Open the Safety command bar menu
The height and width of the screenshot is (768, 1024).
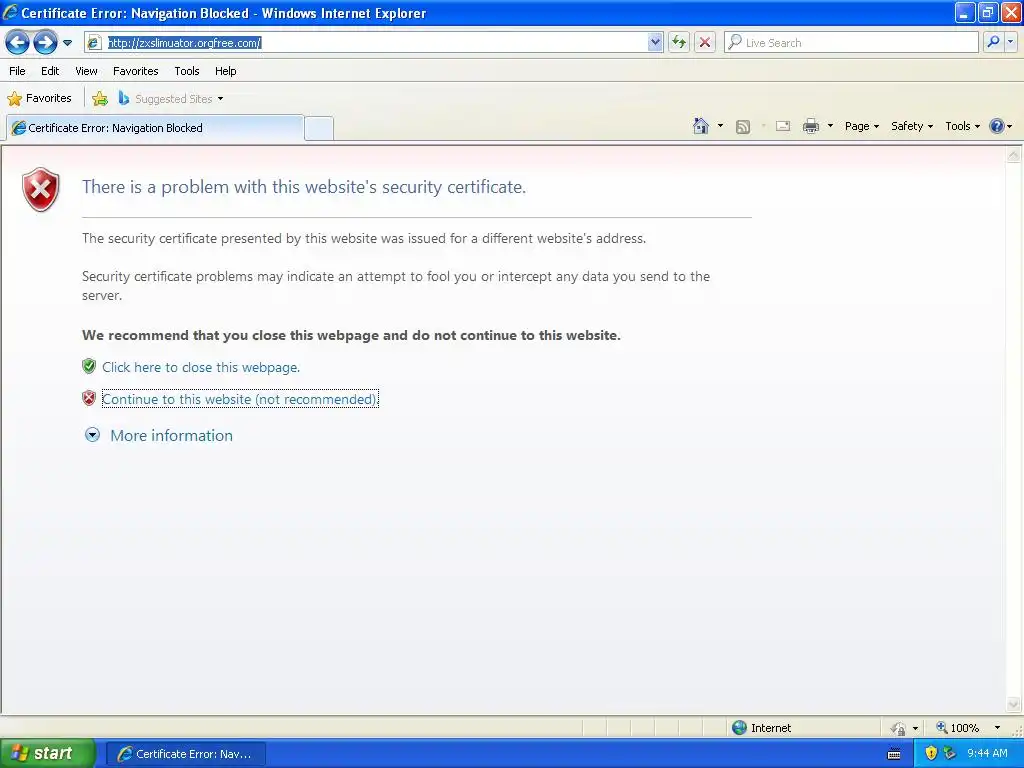click(x=912, y=126)
